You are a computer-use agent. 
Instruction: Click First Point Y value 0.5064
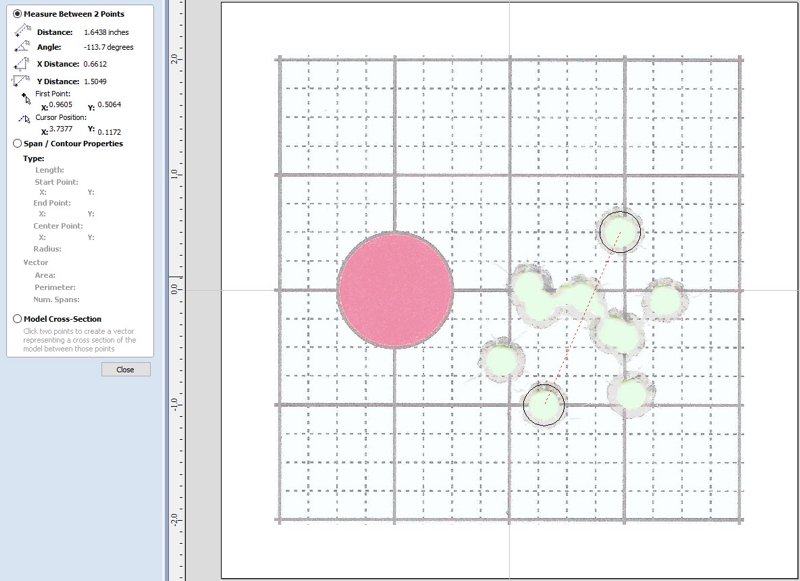(109, 105)
